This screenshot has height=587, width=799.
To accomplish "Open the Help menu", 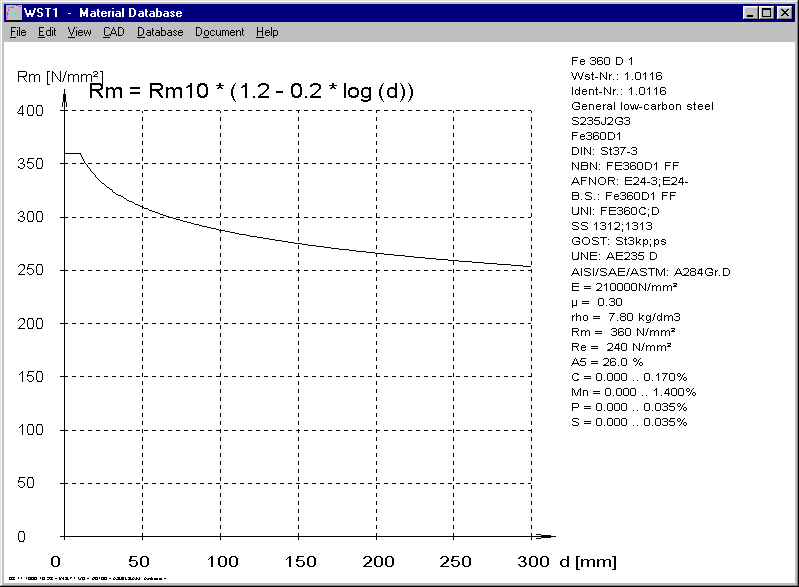I will point(267,32).
